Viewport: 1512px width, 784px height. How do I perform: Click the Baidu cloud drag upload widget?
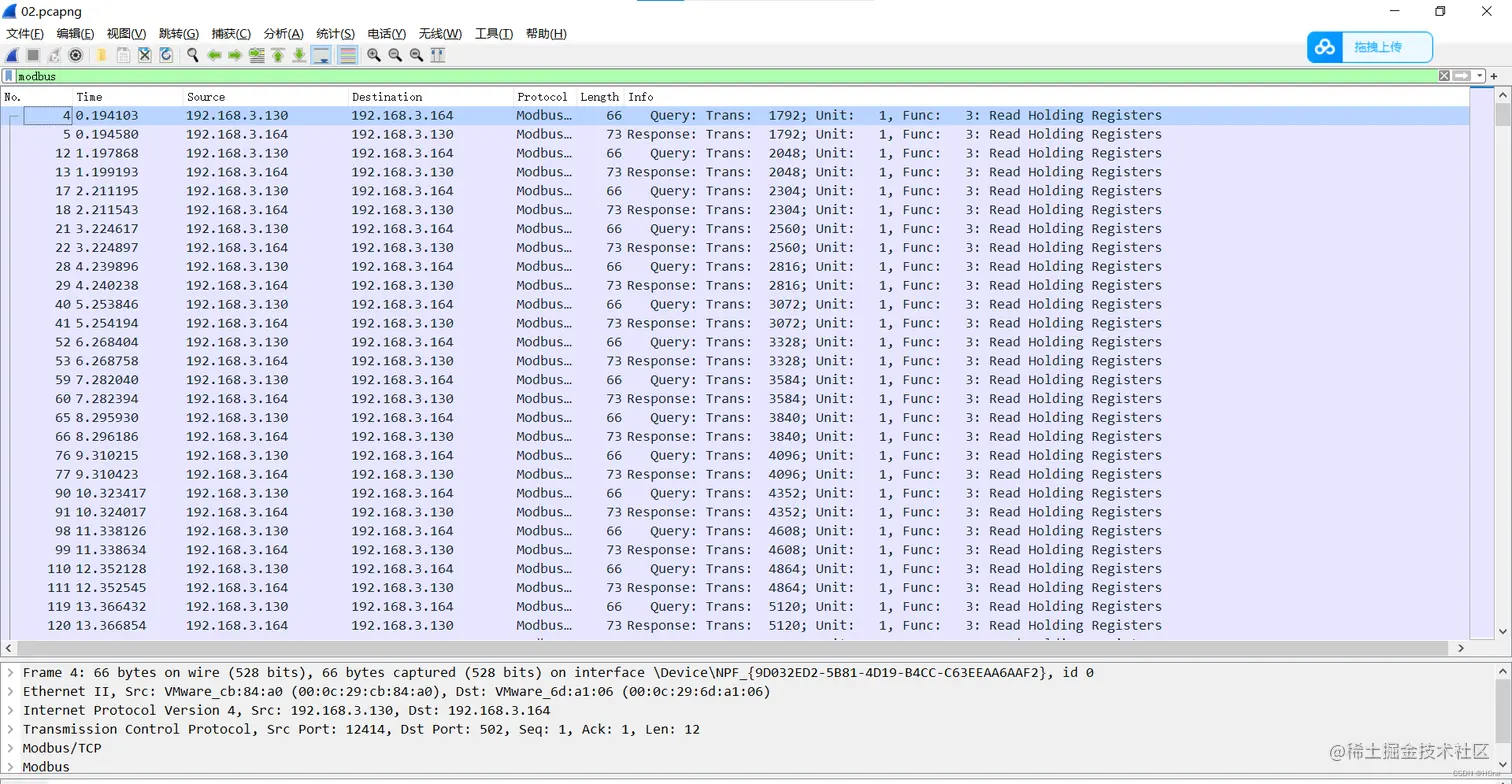[1370, 47]
